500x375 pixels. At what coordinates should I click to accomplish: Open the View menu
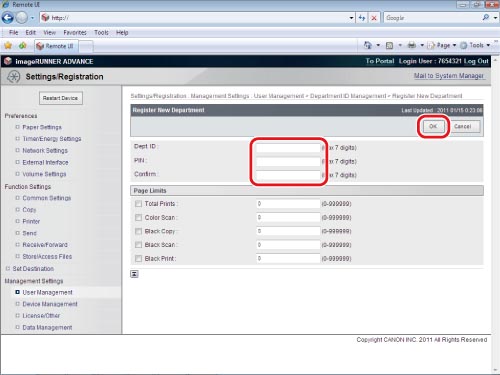point(49,32)
